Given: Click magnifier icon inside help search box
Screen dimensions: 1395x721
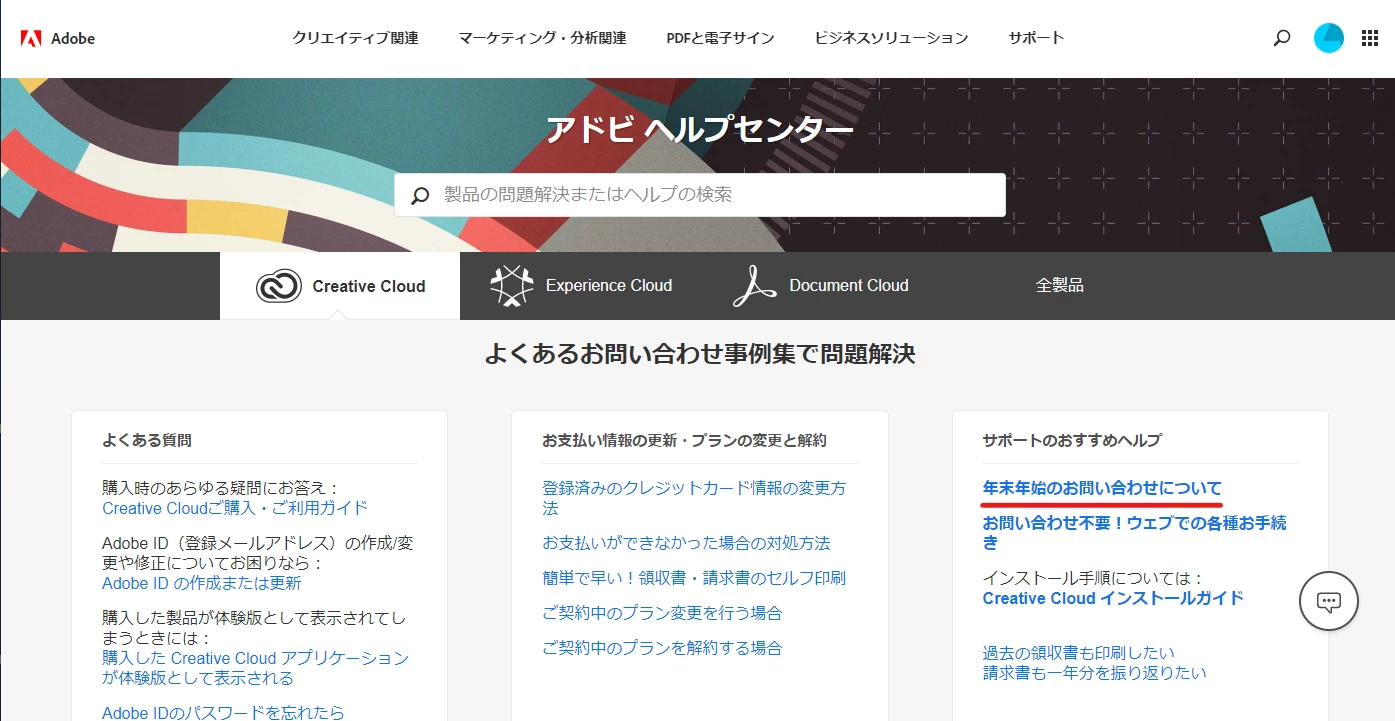Looking at the screenshot, I should pyautogui.click(x=421, y=195).
